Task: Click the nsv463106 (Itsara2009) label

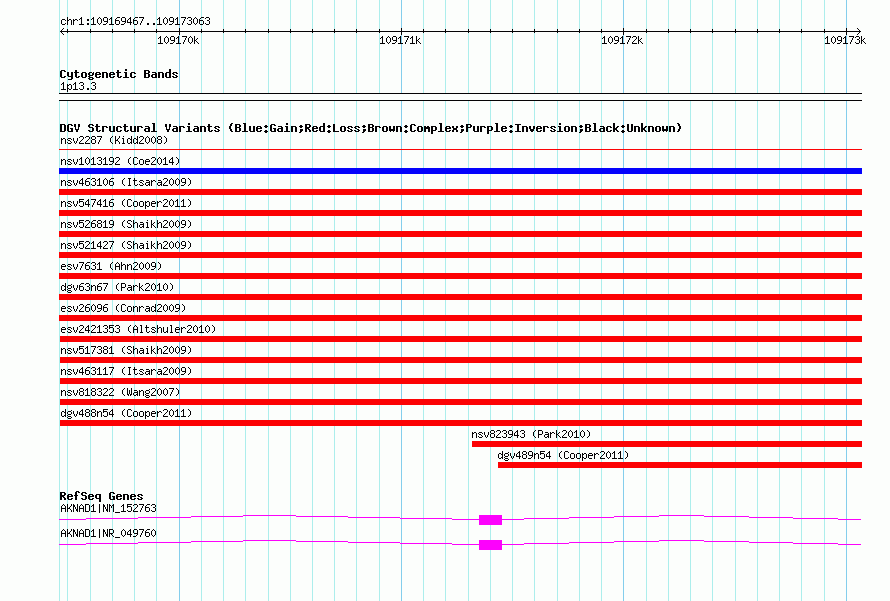Action: click(126, 182)
